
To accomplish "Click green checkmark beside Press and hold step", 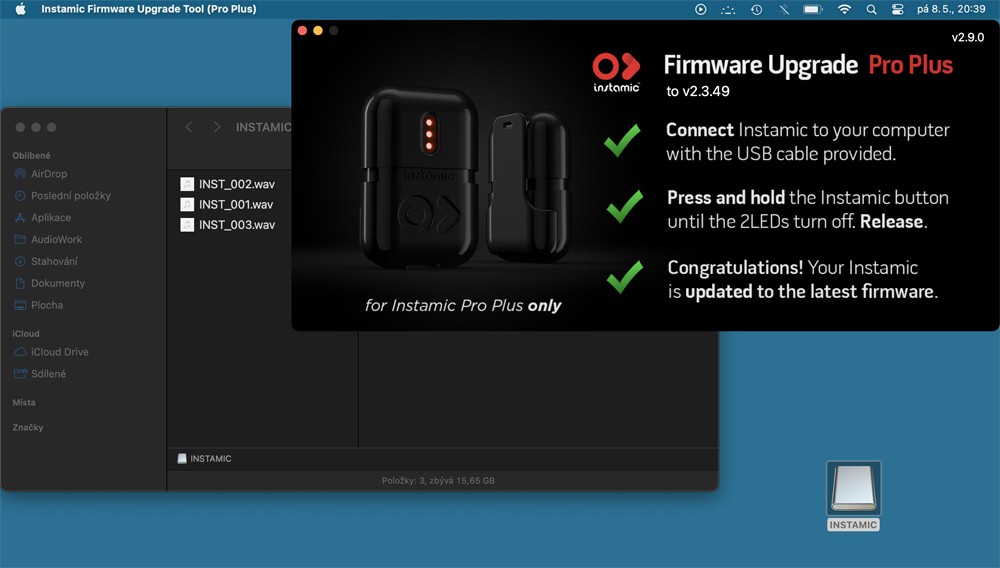I will [624, 207].
